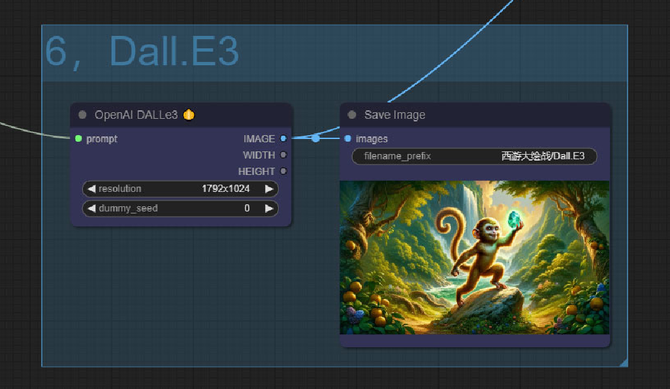Viewport: 670px width, 389px height.
Task: Increase dummy_seed with right arrow
Action: 269,208
